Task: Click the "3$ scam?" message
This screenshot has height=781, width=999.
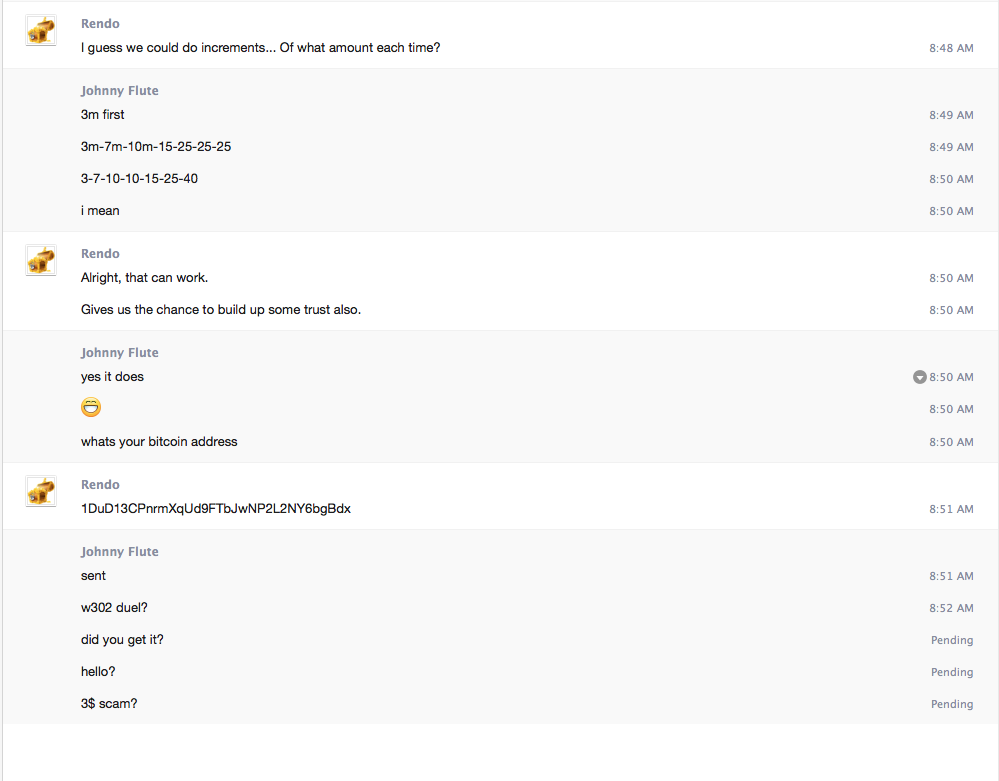Action: [x=109, y=704]
